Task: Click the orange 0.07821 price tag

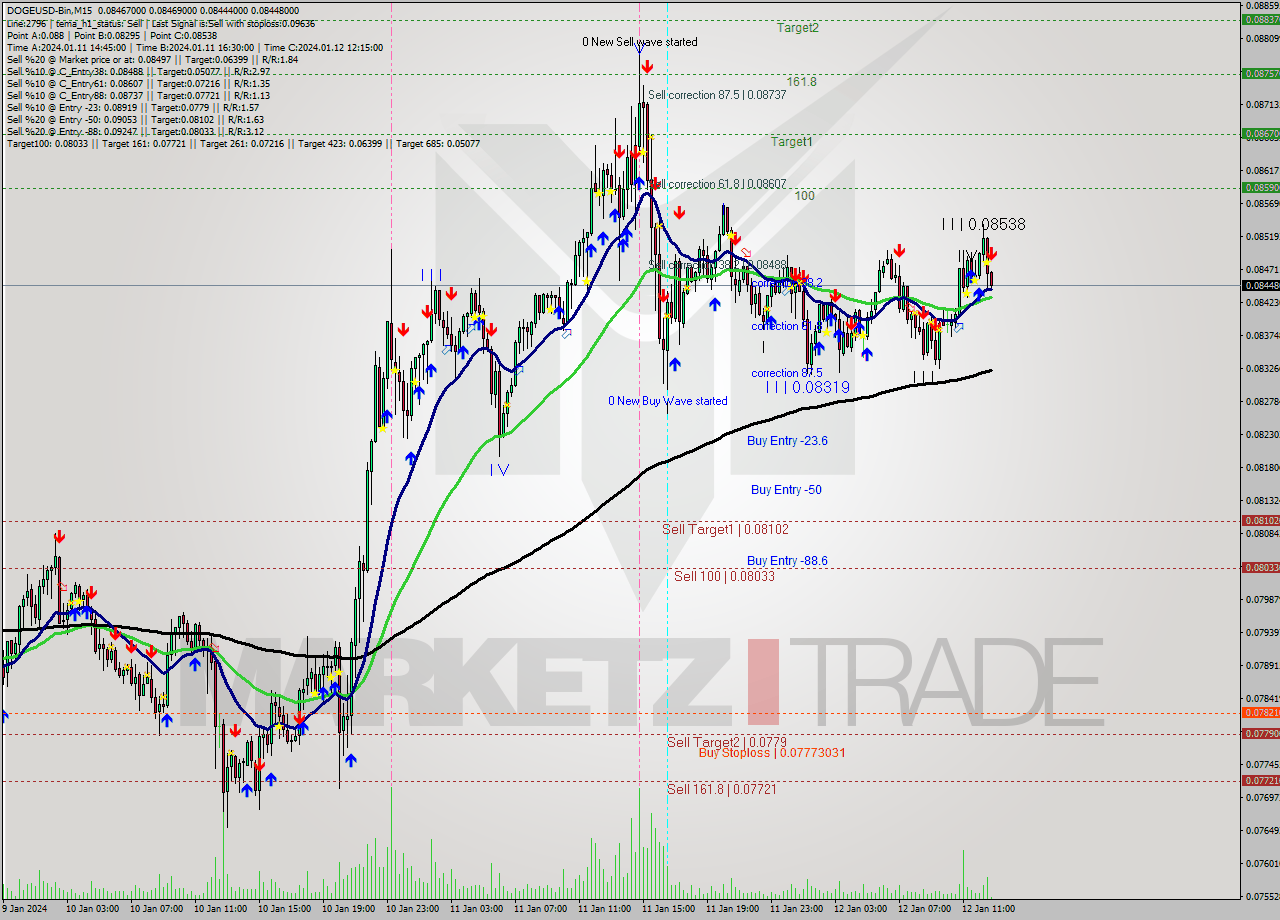Action: coord(1260,712)
